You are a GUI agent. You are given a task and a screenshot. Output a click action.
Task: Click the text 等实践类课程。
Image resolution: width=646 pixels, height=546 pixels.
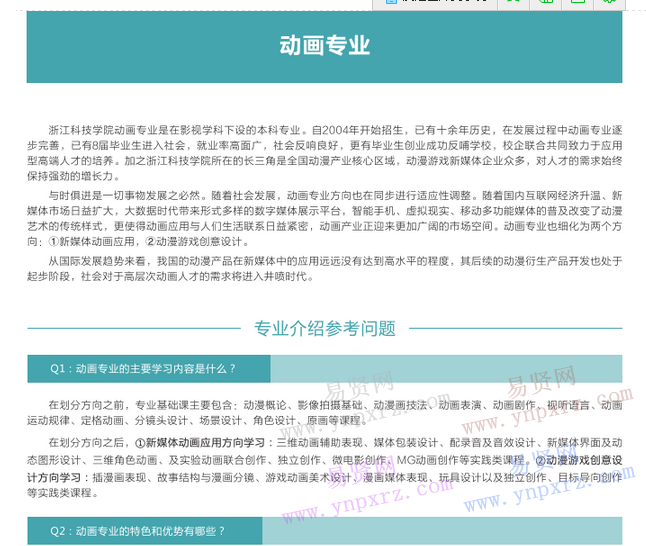coord(63,493)
